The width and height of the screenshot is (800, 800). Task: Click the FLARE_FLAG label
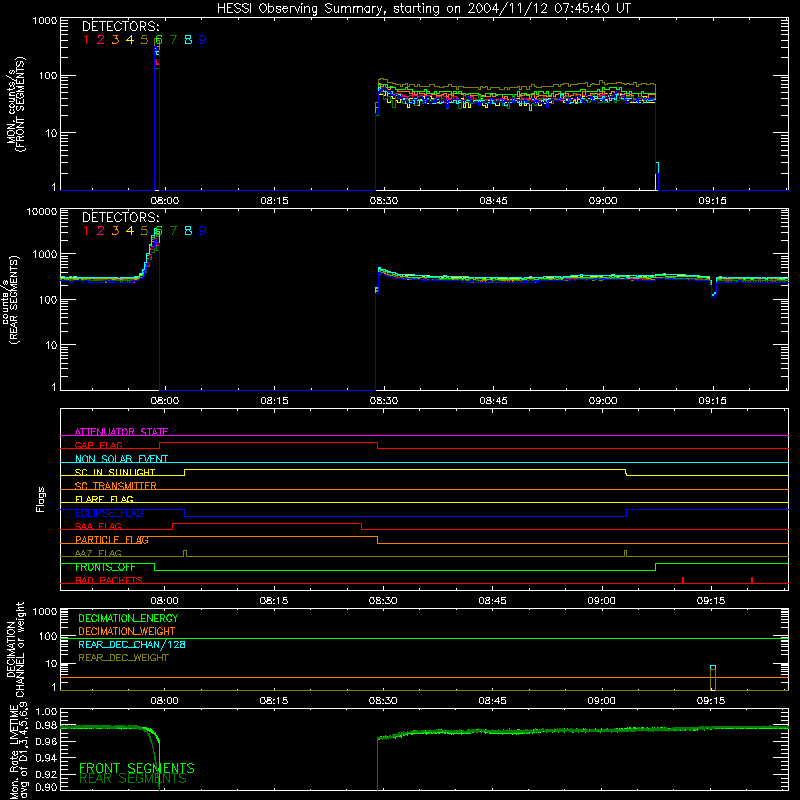(104, 499)
